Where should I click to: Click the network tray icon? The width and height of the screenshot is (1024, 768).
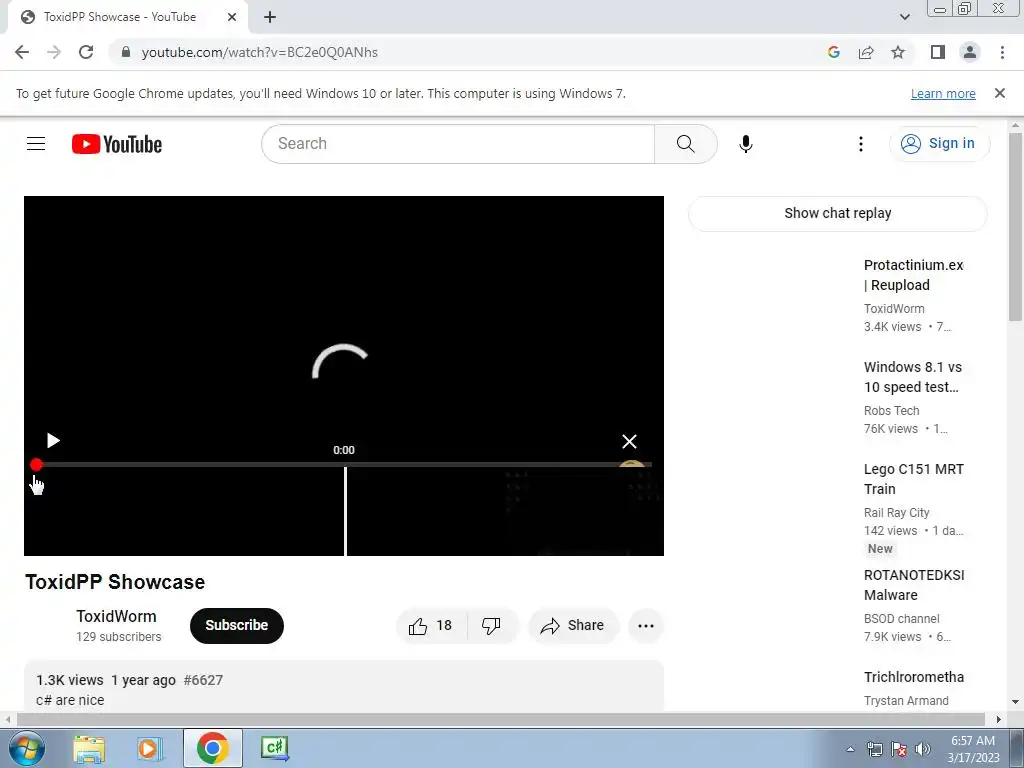pyautogui.click(x=874, y=749)
